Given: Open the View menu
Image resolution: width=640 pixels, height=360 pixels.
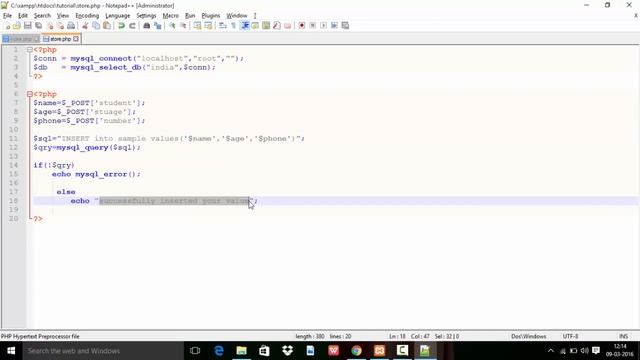Looking at the screenshot, I should point(62,16).
